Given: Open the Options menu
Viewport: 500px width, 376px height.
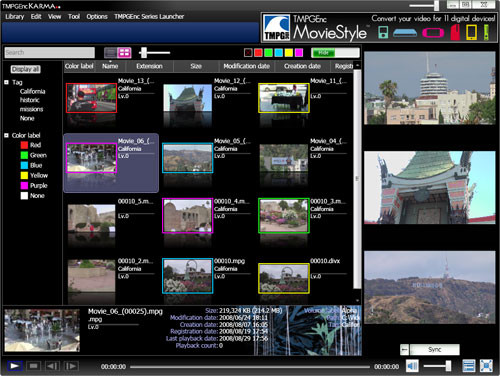Looking at the screenshot, I should pyautogui.click(x=97, y=16).
